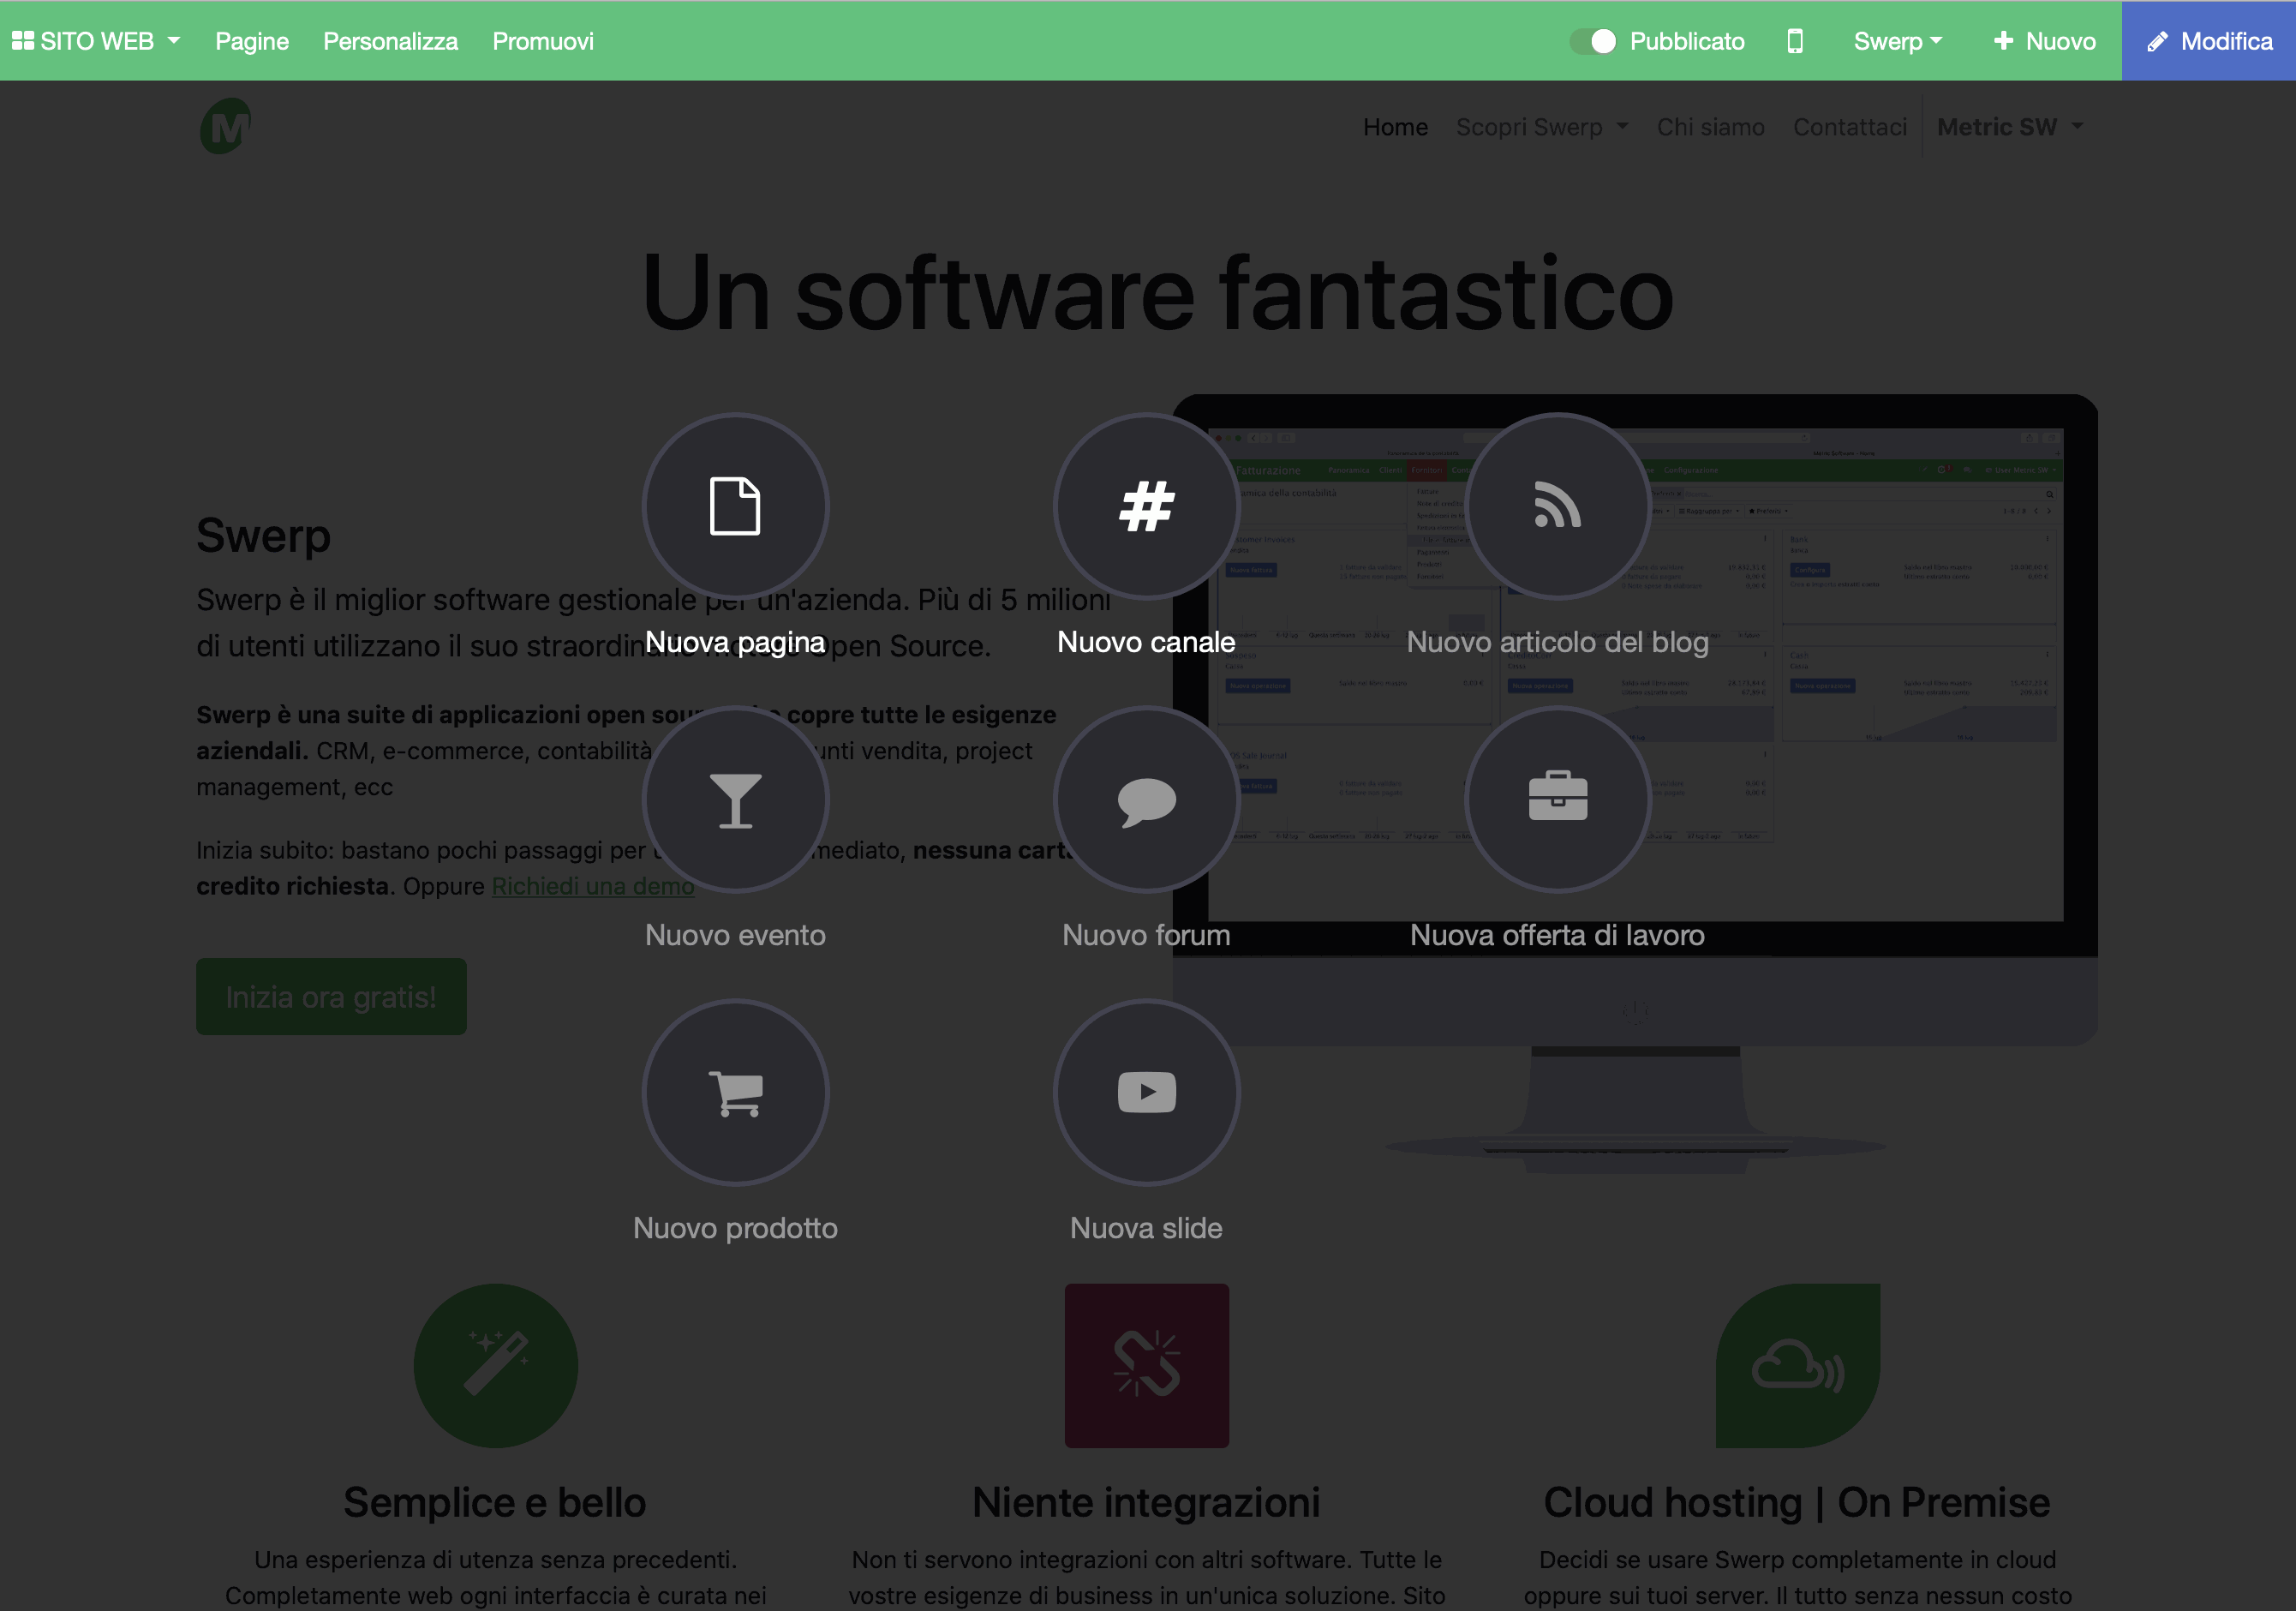This screenshot has width=2296, height=1611.
Task: Go to the Chi siamo page
Action: click(x=1710, y=127)
